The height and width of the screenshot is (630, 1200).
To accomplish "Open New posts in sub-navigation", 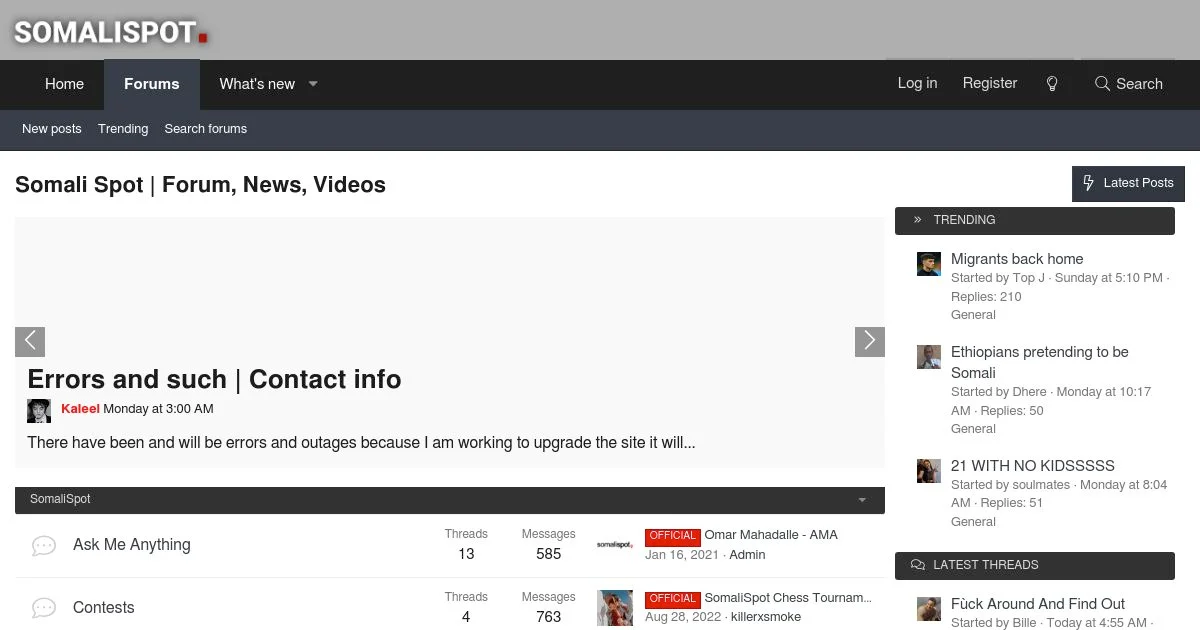I will (x=52, y=129).
